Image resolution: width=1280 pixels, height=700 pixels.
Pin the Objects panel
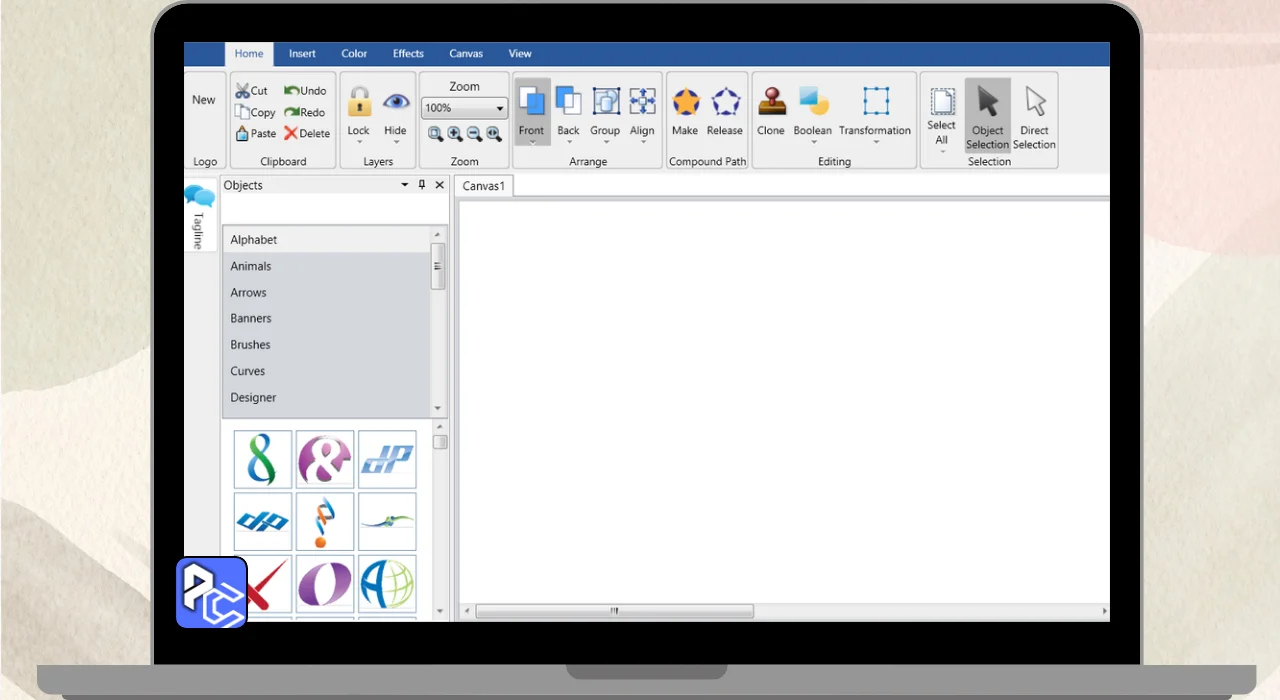tap(422, 185)
